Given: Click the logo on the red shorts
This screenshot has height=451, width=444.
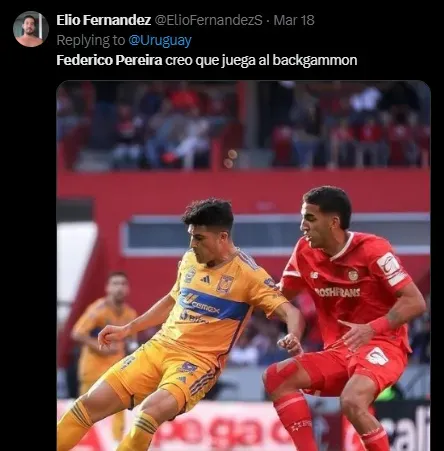Looking at the screenshot, I should click(377, 356).
